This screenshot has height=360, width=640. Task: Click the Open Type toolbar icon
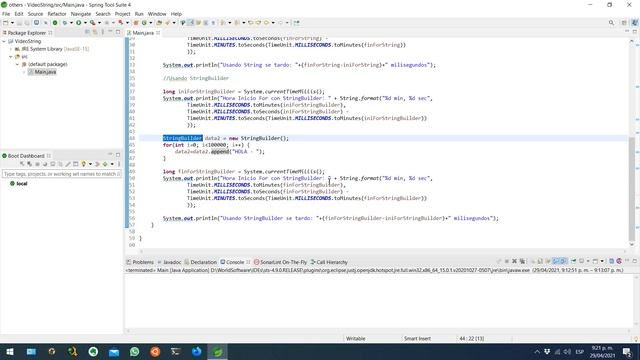(x=159, y=23)
